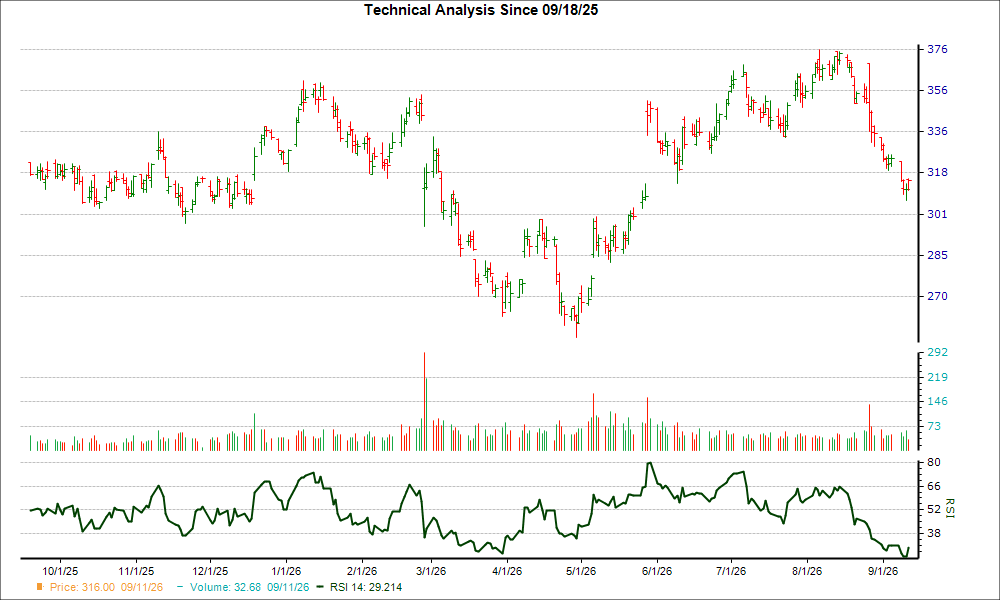Click the 11/1/25 date label
1000x600 pixels.
pos(136,571)
